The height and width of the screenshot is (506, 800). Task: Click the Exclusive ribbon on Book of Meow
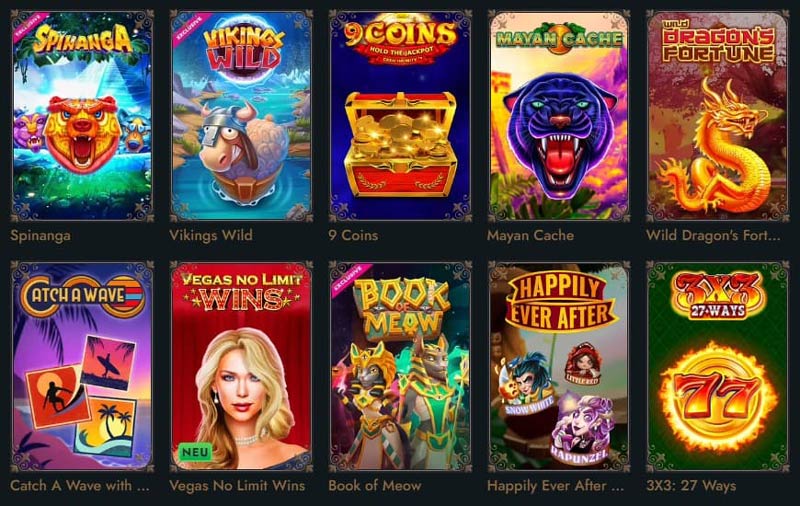(348, 279)
